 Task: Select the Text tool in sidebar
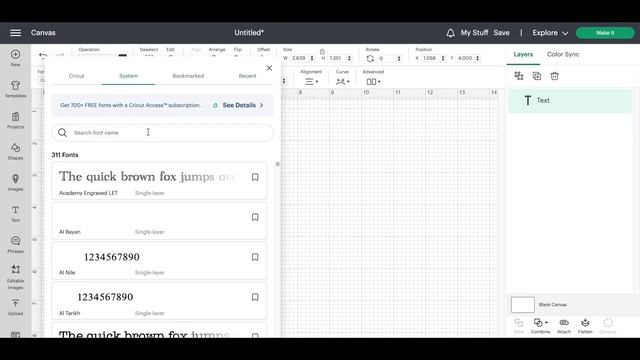coord(16,213)
